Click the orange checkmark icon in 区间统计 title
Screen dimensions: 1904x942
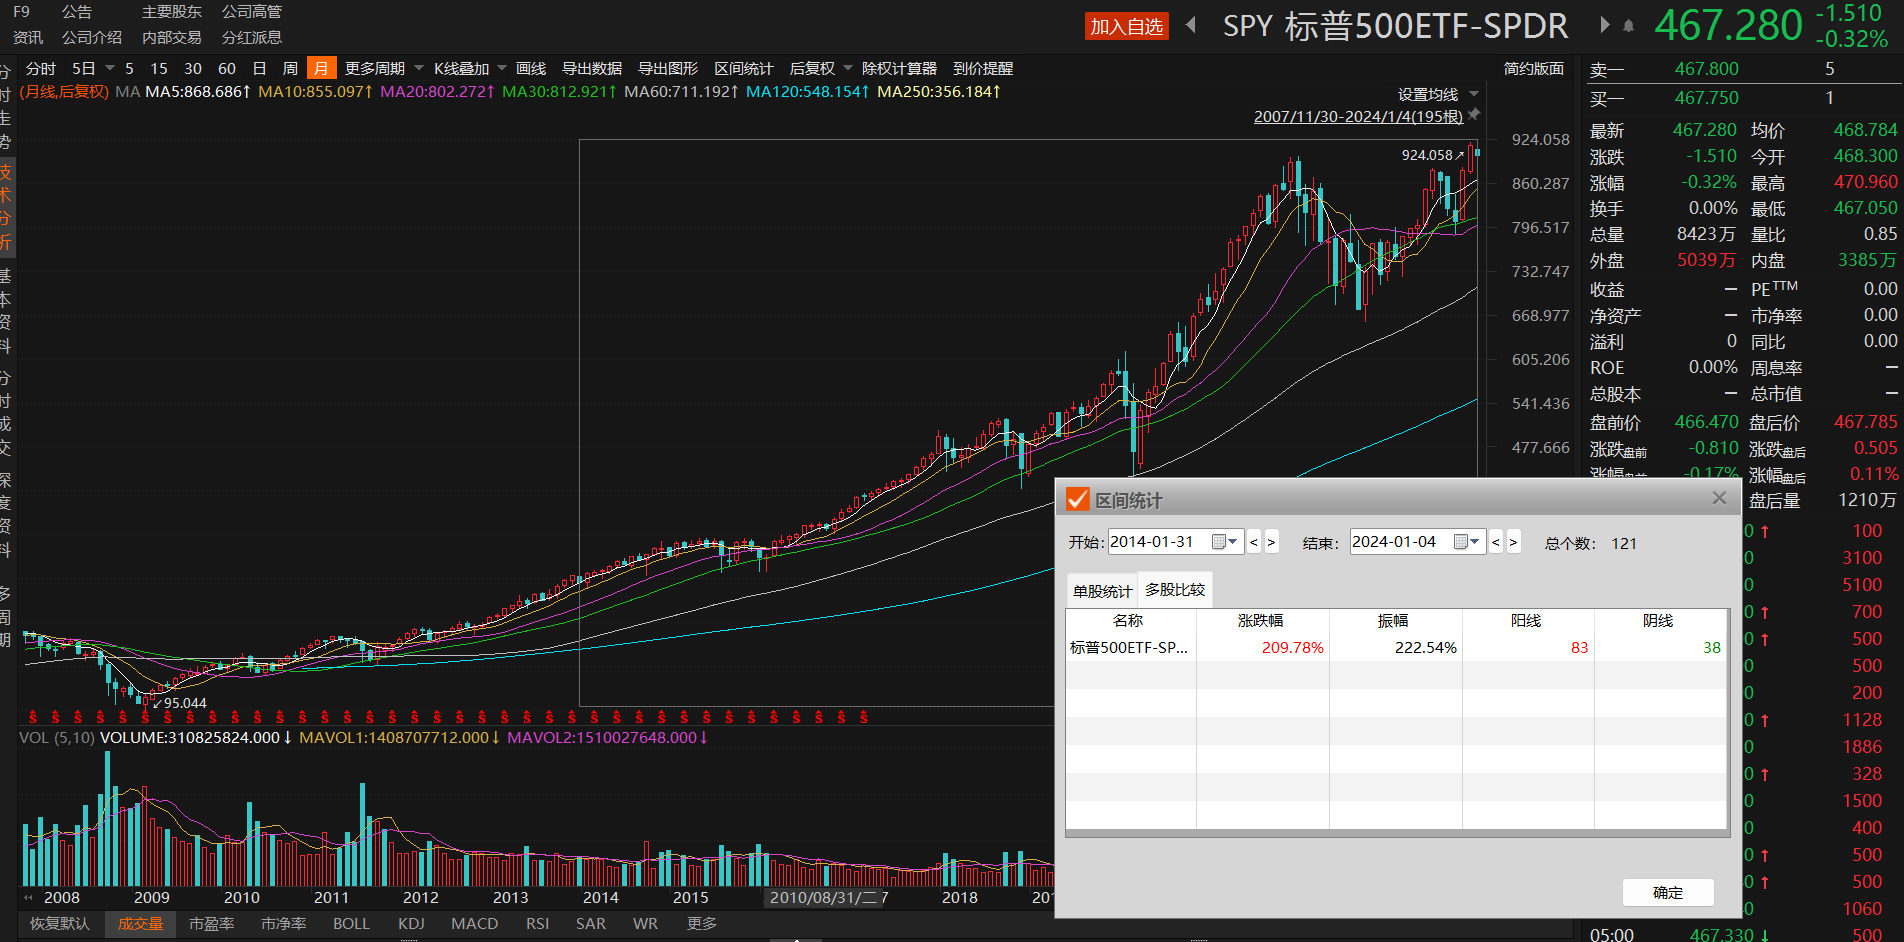click(1078, 499)
